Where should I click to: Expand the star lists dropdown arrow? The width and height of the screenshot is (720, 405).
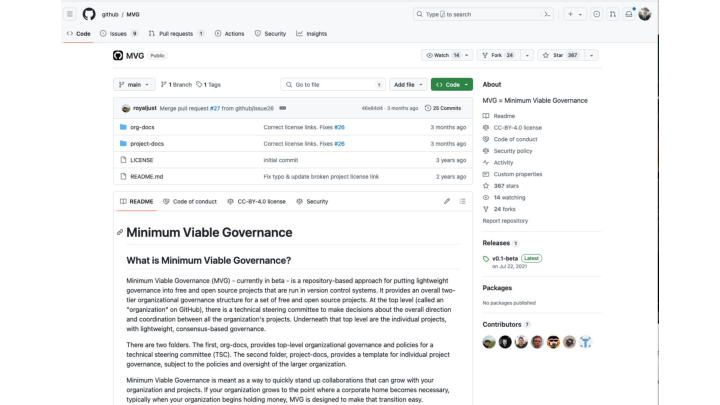coord(591,55)
